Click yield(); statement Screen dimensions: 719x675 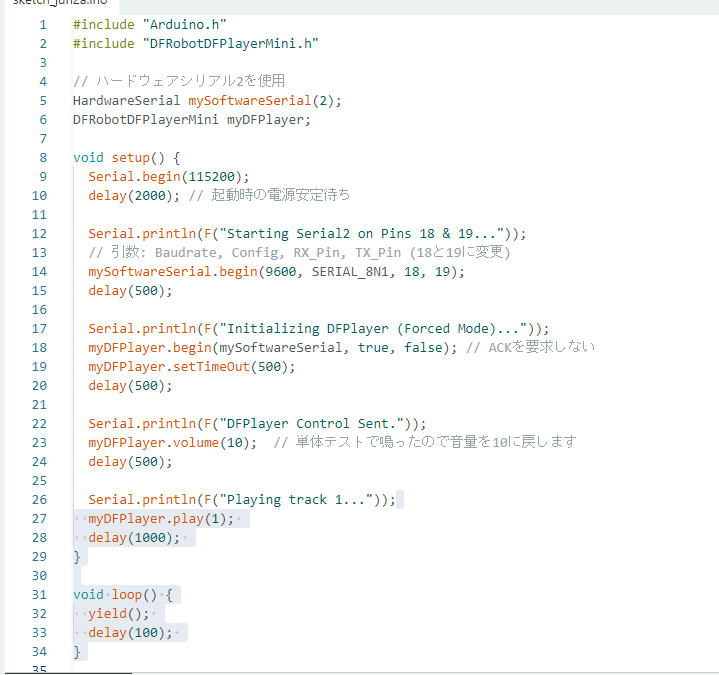[119, 614]
